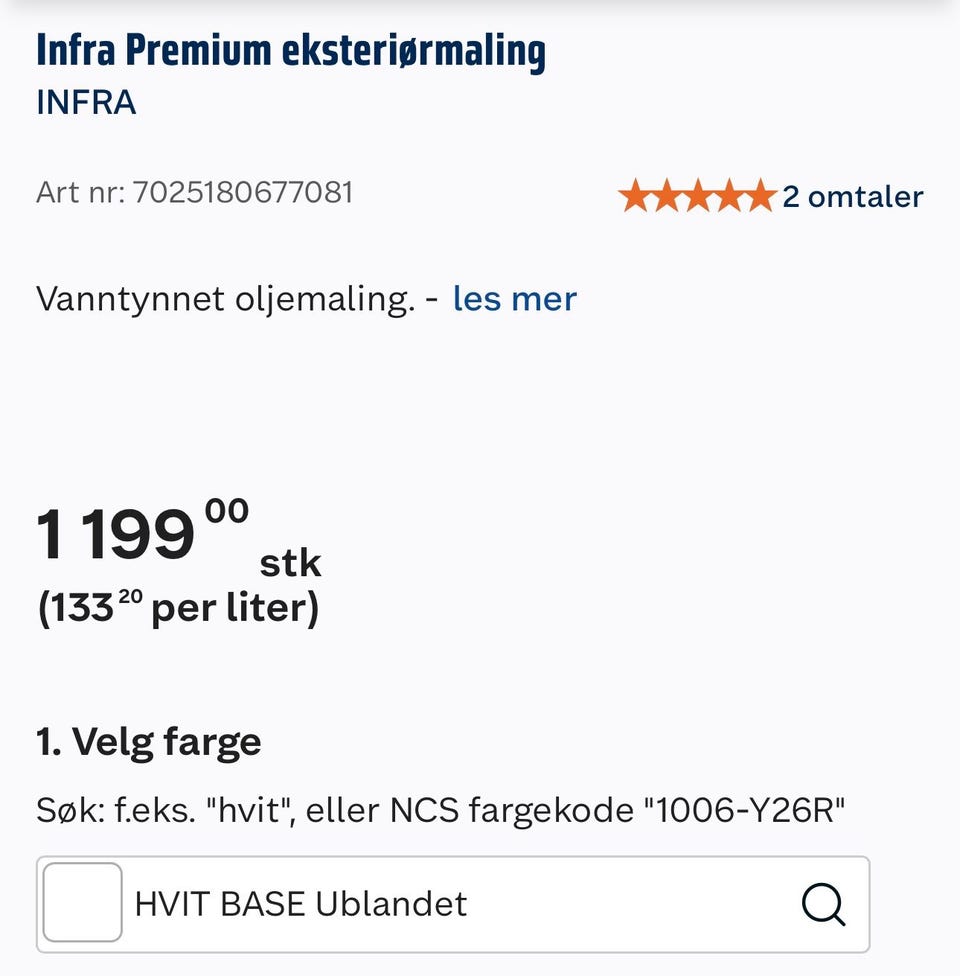
Task: Click the '1. Velg farge' step heading
Action: point(148,742)
